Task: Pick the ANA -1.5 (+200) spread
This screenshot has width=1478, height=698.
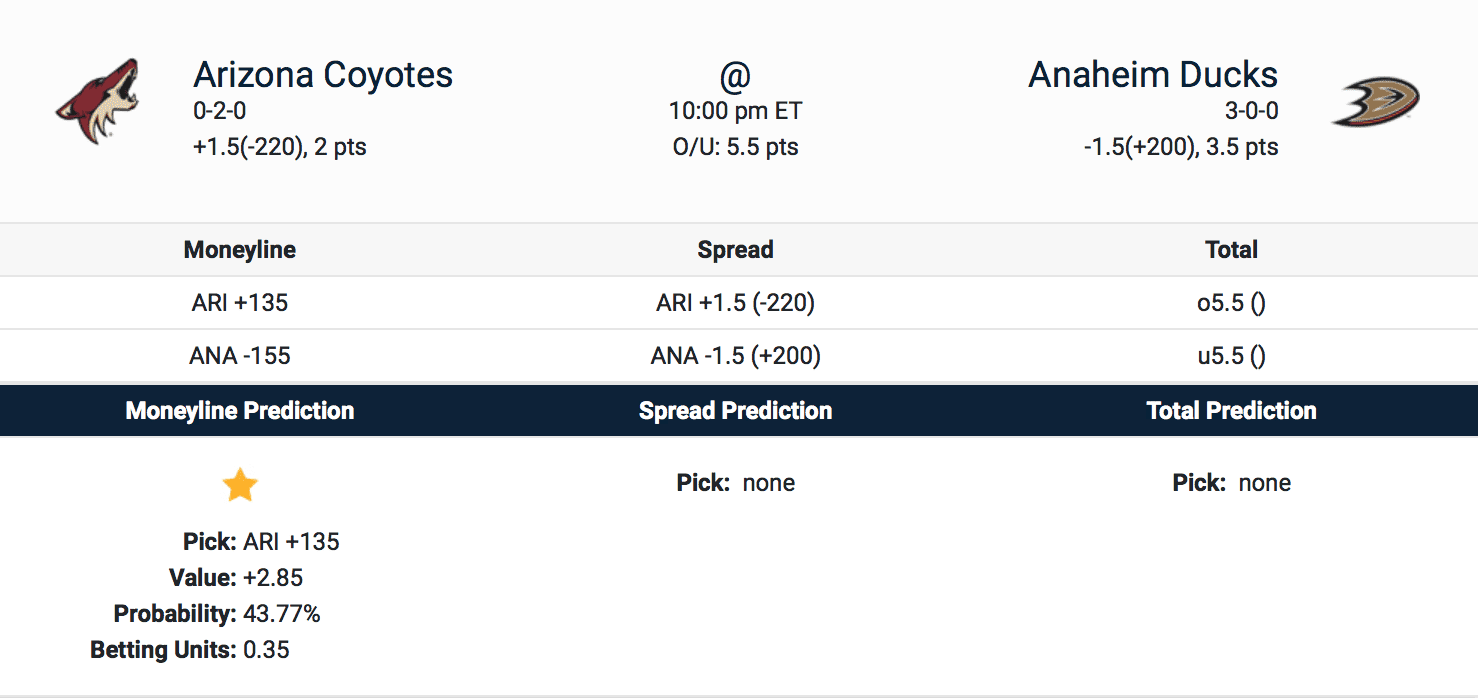Action: point(735,356)
